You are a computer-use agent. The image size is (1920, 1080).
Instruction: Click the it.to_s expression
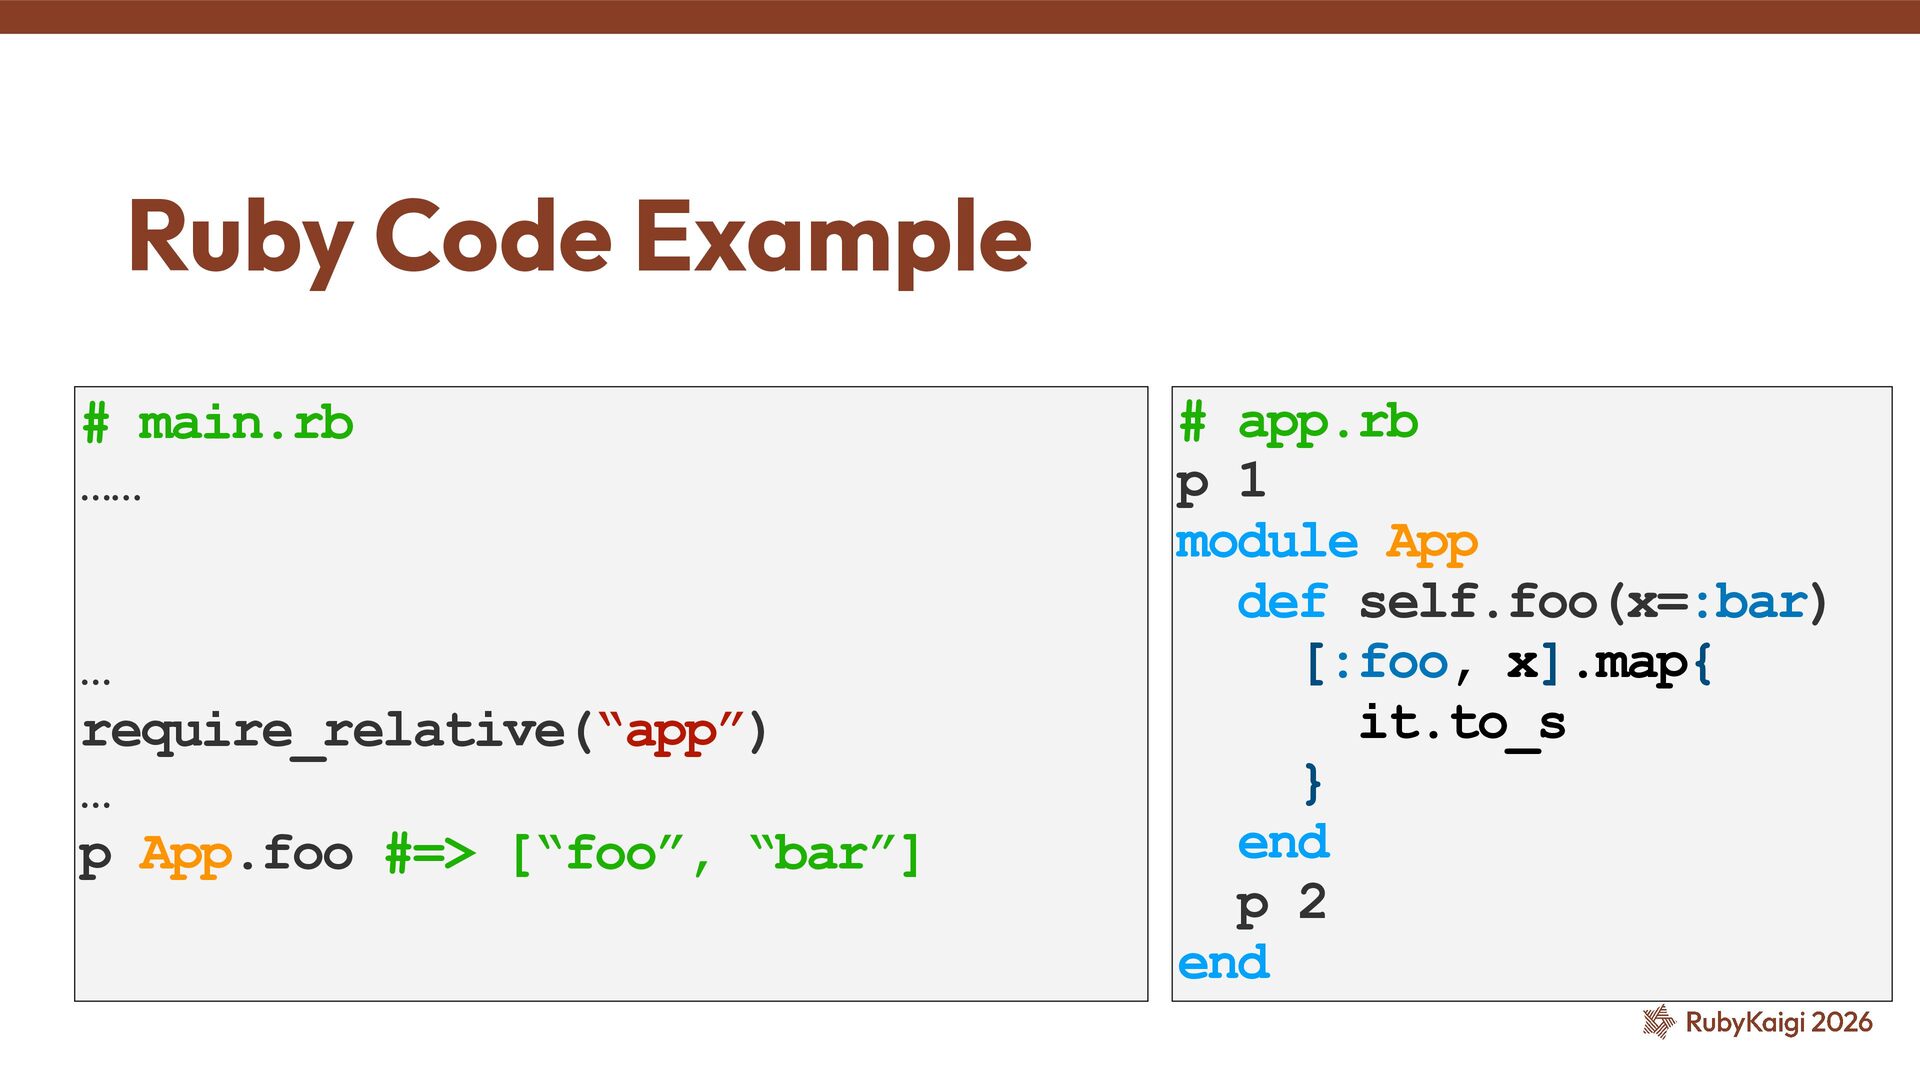[x=1461, y=723]
